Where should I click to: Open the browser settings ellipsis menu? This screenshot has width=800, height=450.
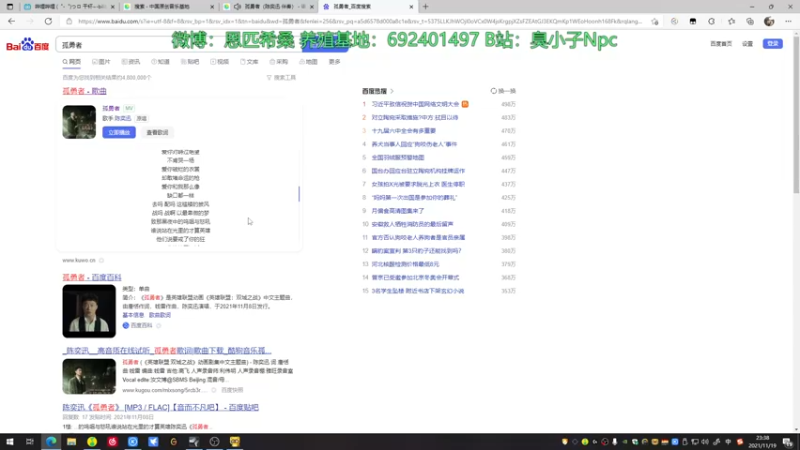(788, 21)
